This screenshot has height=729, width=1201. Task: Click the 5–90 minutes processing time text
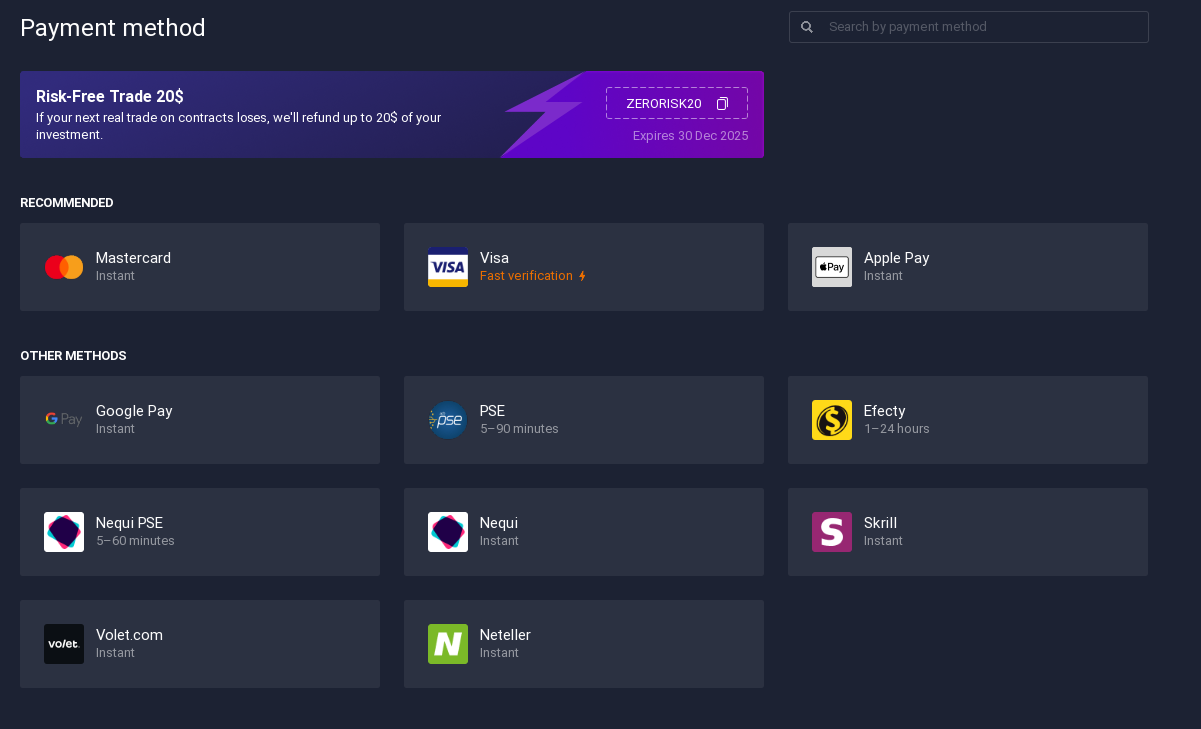[x=519, y=429]
